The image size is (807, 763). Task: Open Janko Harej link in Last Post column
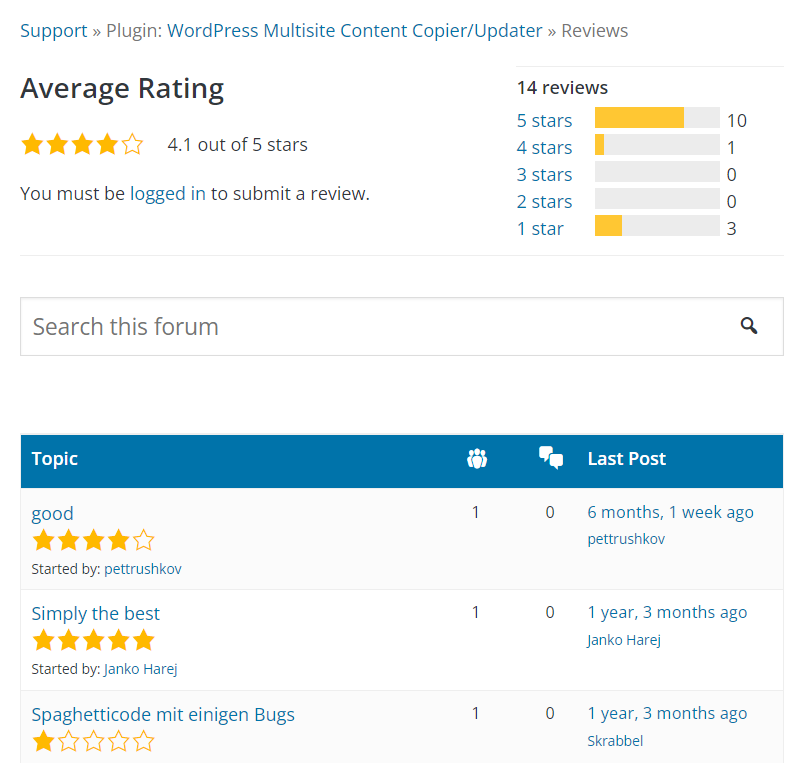pos(624,640)
